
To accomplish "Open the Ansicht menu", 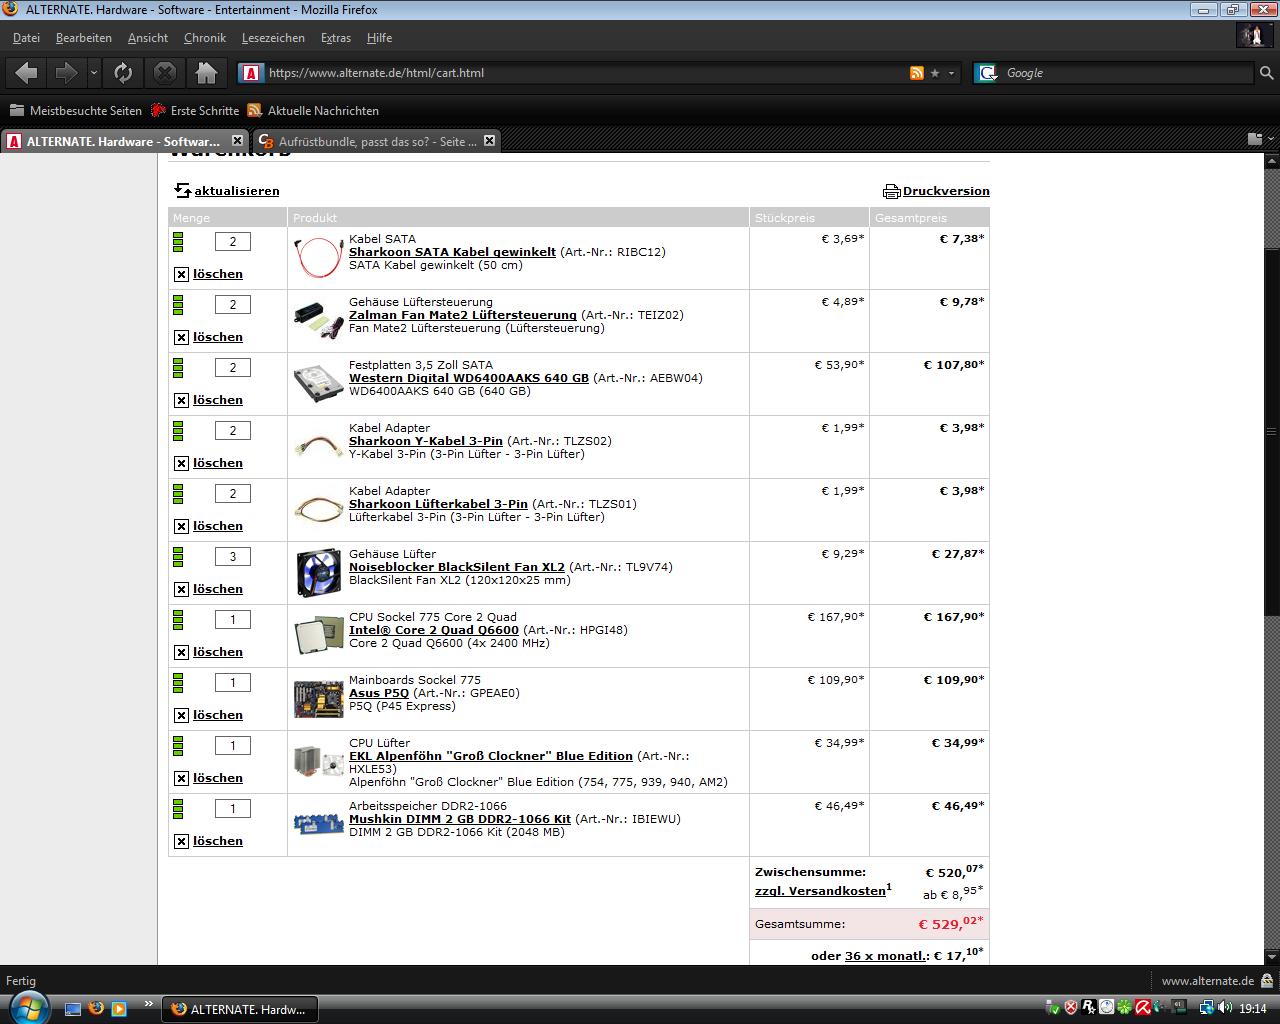I will coord(148,38).
